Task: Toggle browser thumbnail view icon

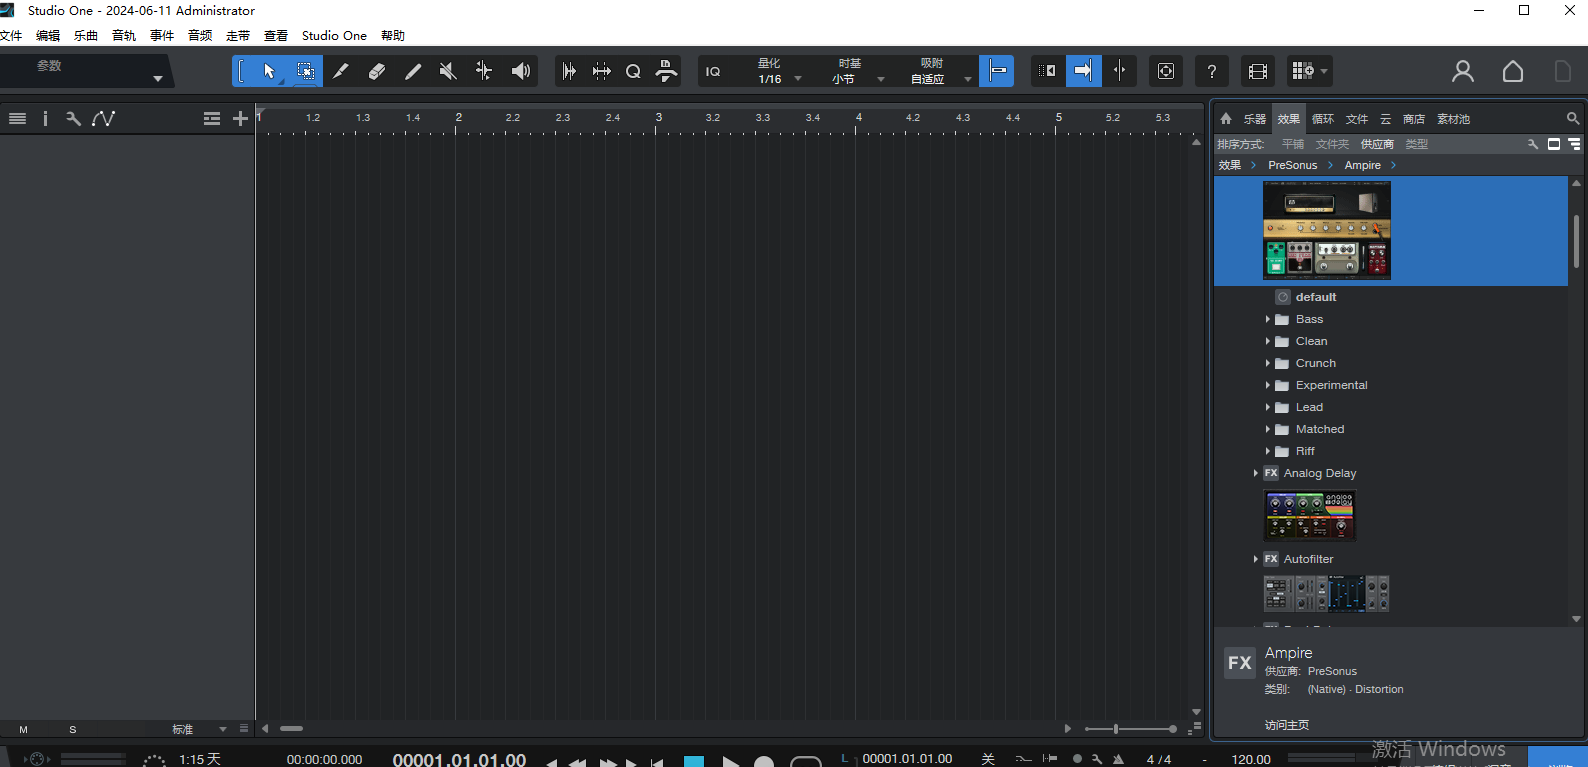Action: 1554,144
